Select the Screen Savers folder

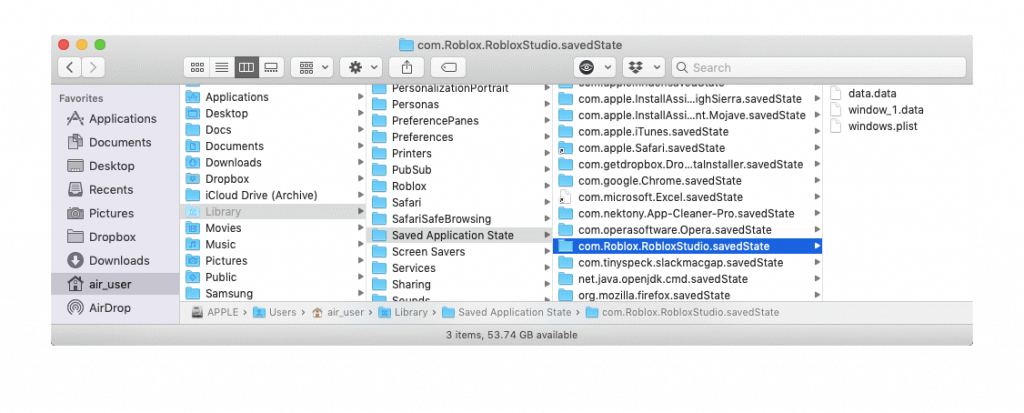pos(460,252)
